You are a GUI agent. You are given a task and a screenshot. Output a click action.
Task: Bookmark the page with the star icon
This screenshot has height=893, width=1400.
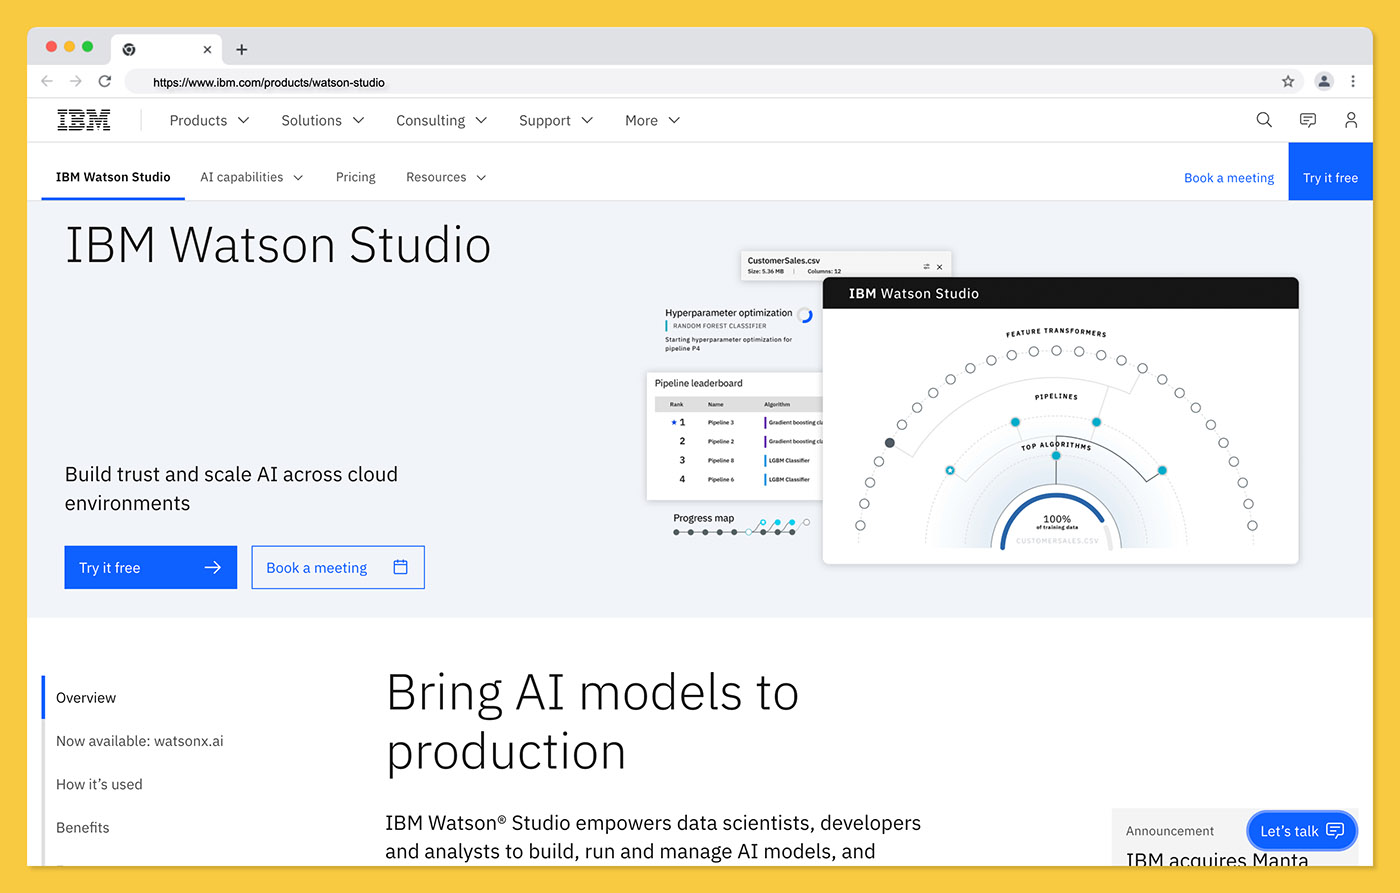click(1288, 81)
